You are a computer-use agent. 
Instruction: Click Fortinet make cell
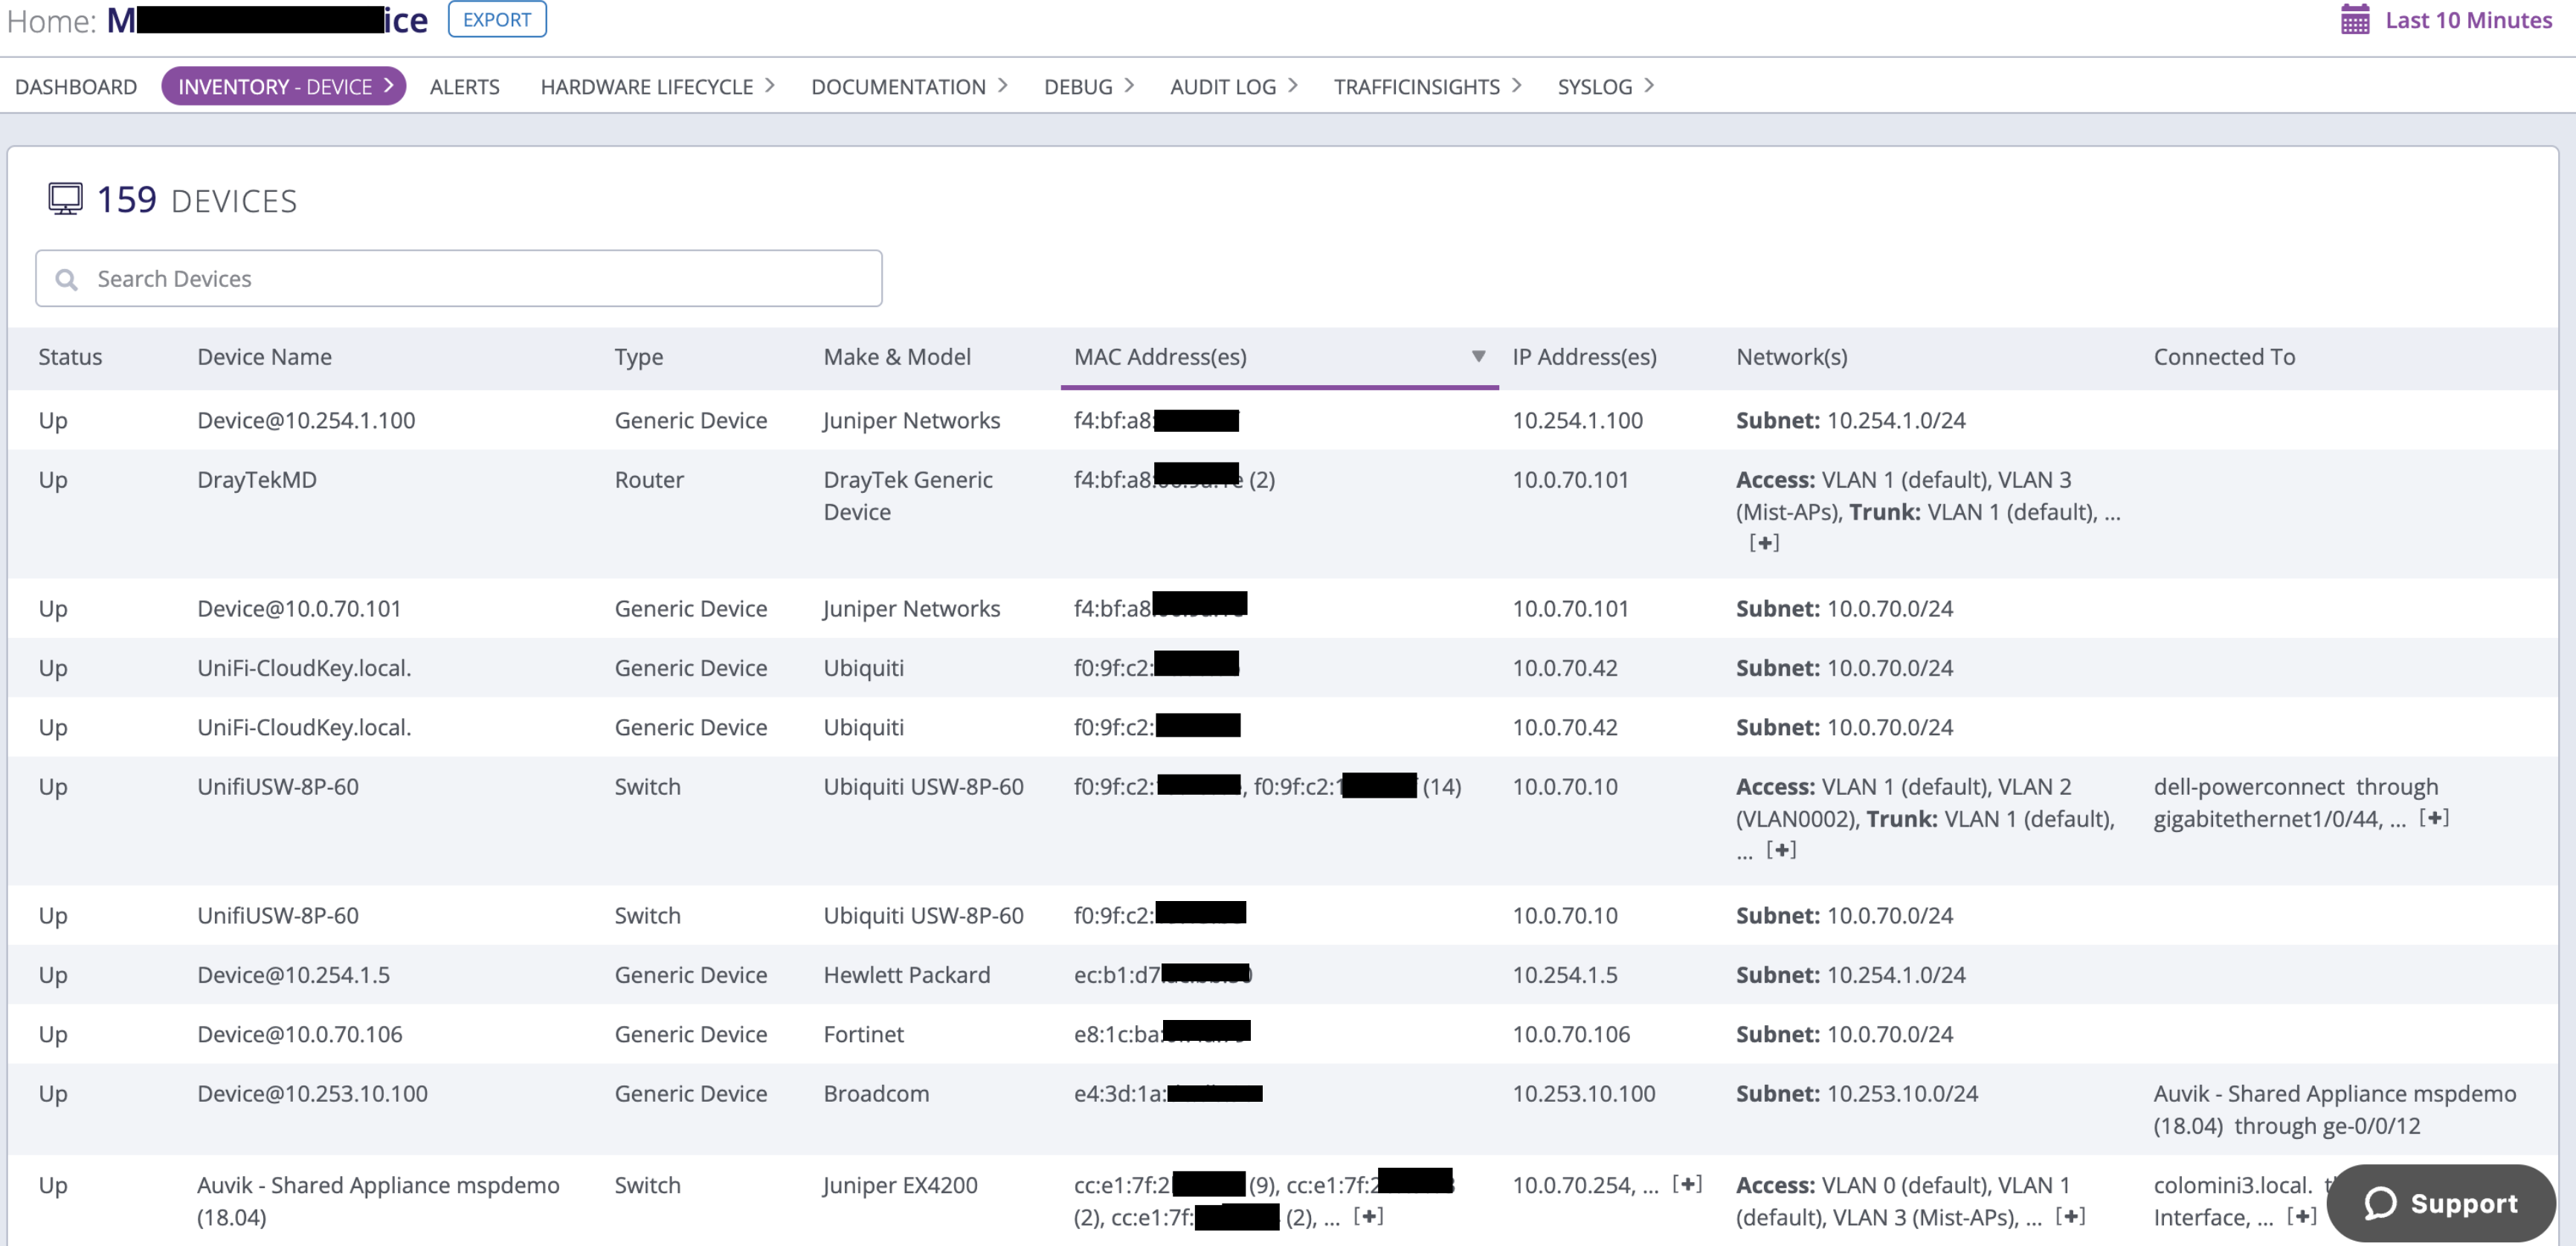click(x=864, y=1034)
